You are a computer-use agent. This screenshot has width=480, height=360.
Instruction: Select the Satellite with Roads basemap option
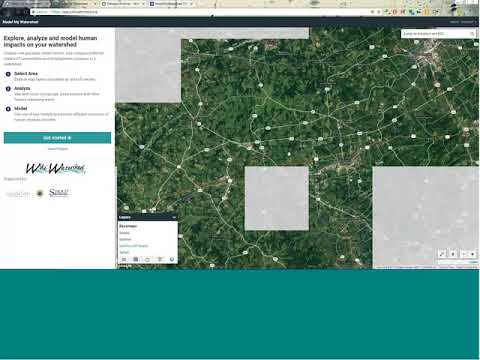point(134,246)
